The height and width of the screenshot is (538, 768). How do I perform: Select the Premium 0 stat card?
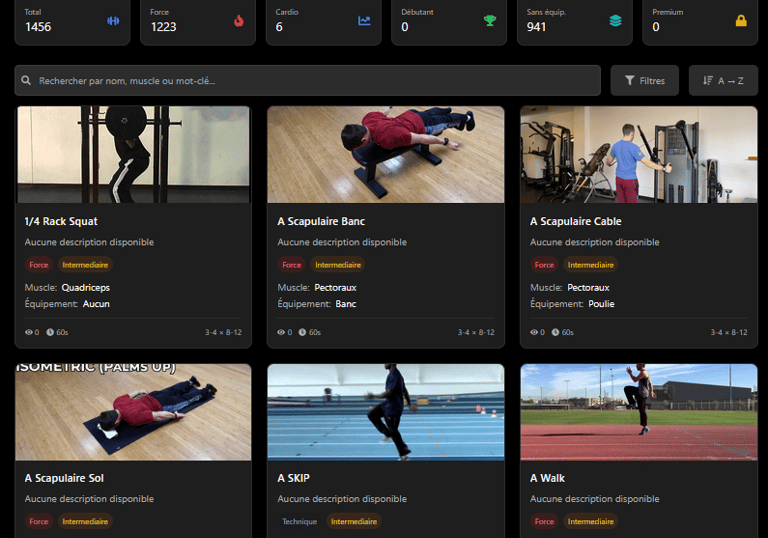(700, 22)
